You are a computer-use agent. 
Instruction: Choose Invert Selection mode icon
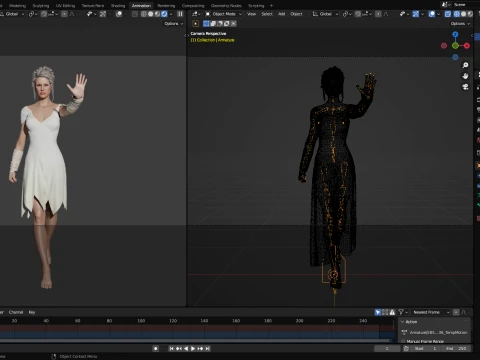(x=227, y=24)
